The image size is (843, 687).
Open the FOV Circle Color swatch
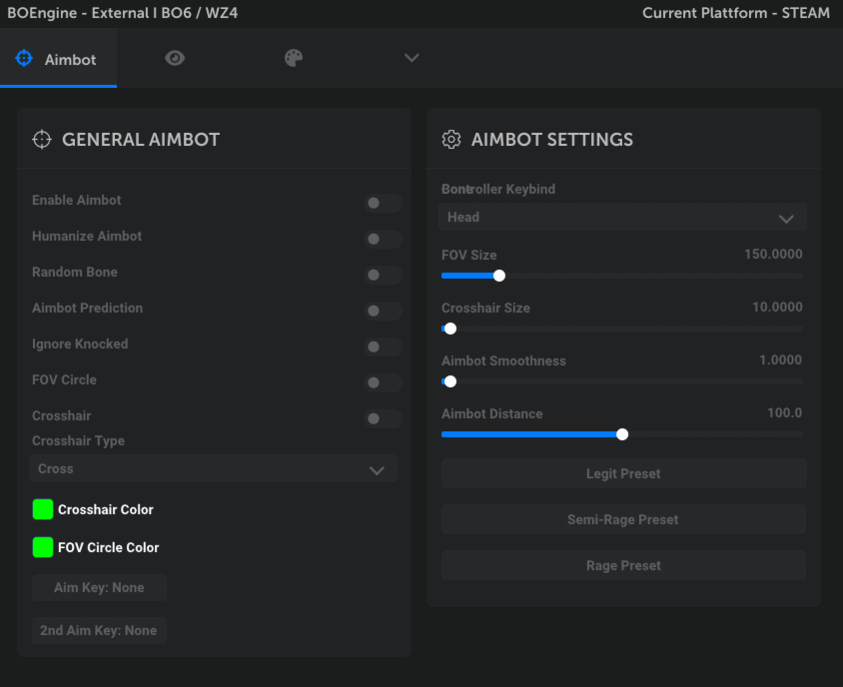coord(43,547)
